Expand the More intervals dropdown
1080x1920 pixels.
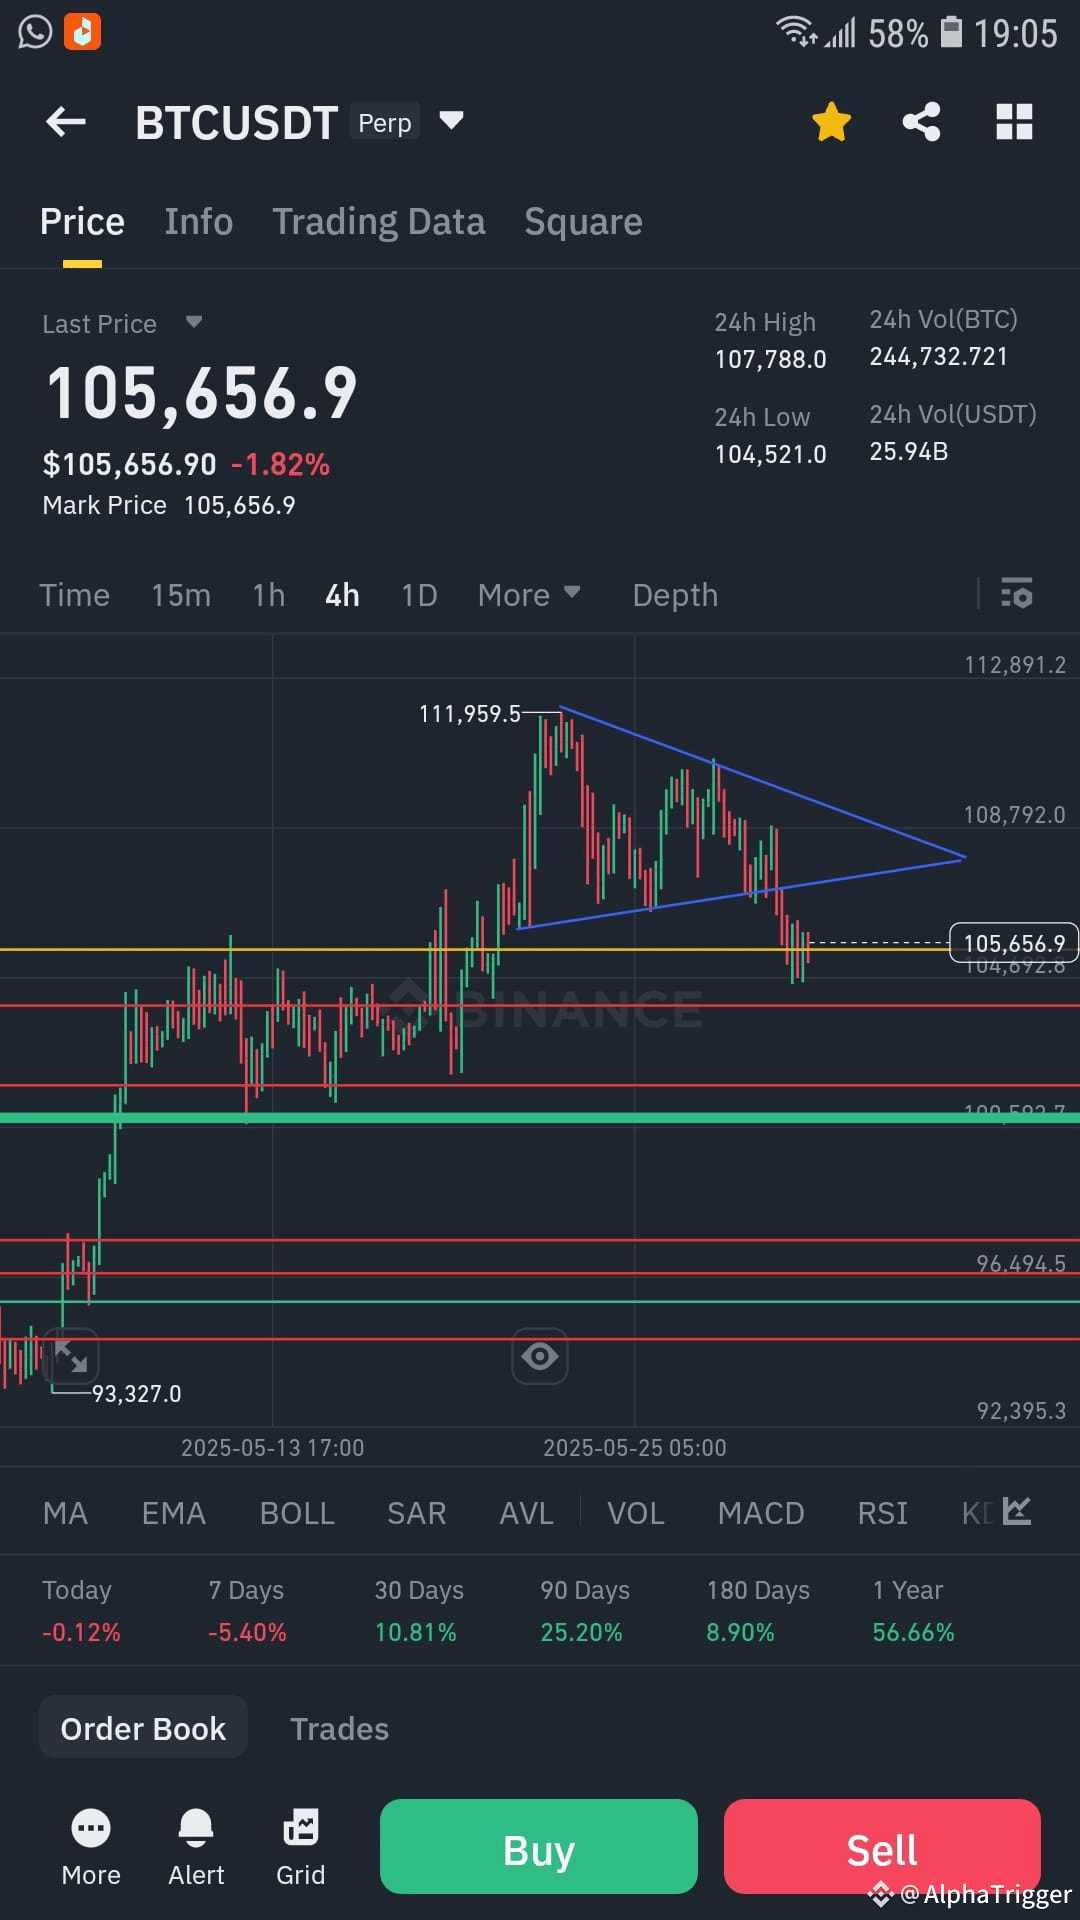(529, 595)
